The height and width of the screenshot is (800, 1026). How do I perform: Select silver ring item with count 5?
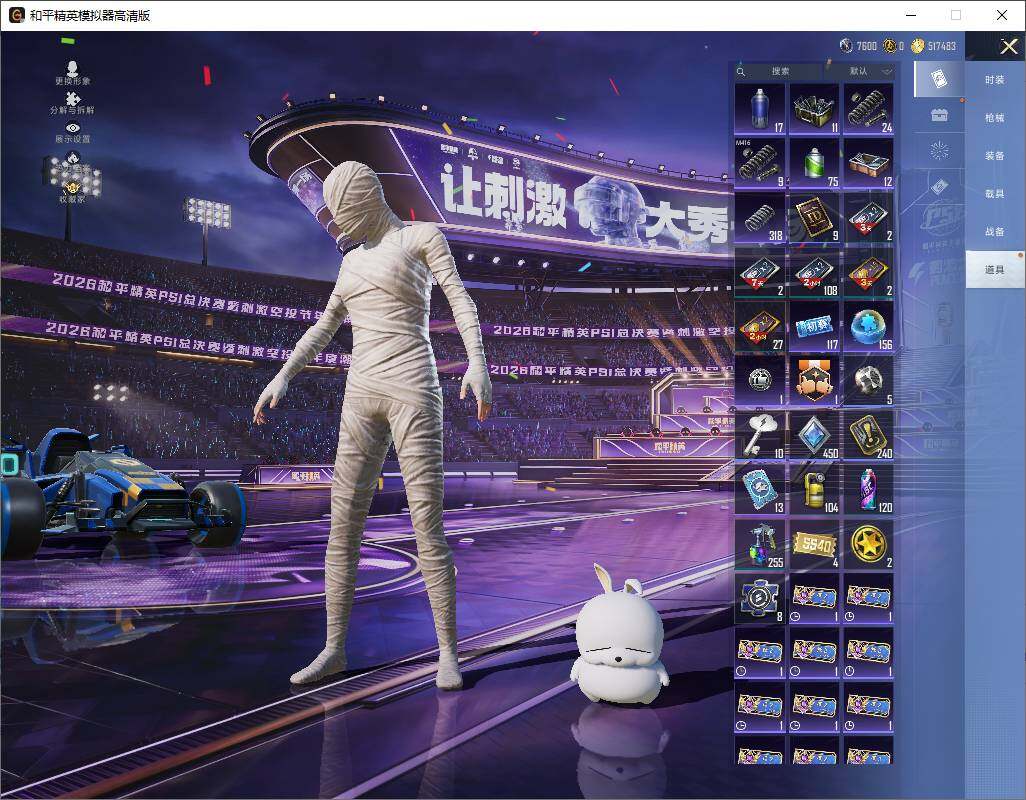click(x=868, y=381)
